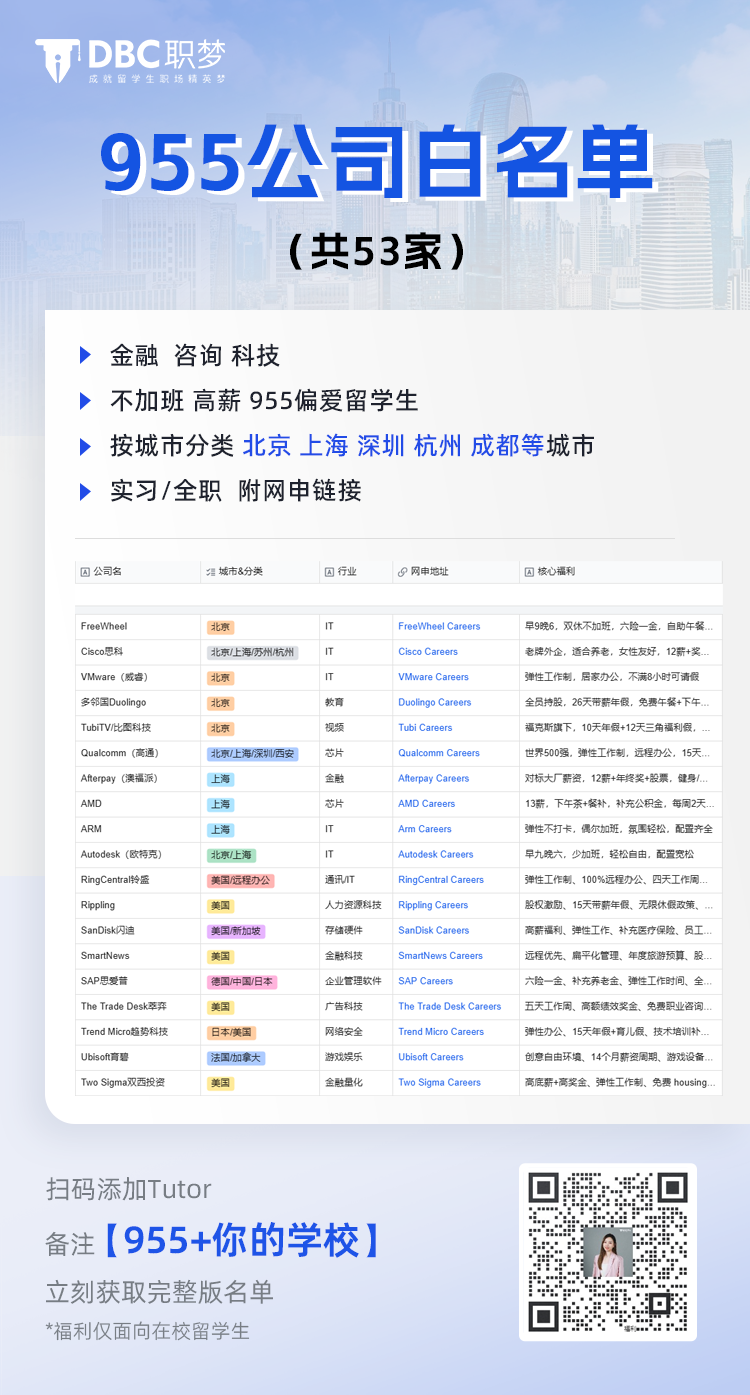The width and height of the screenshot is (750, 1395).
Task: Click the VMware（威睿）company name cell
Action: [x=138, y=677]
